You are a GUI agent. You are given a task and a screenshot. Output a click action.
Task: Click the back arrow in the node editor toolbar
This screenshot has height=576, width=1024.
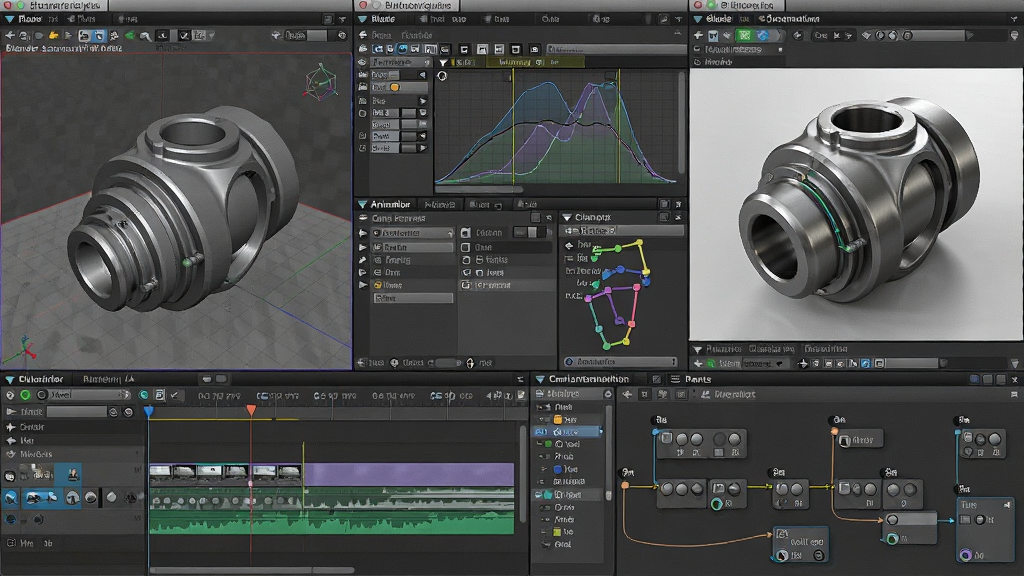click(627, 394)
